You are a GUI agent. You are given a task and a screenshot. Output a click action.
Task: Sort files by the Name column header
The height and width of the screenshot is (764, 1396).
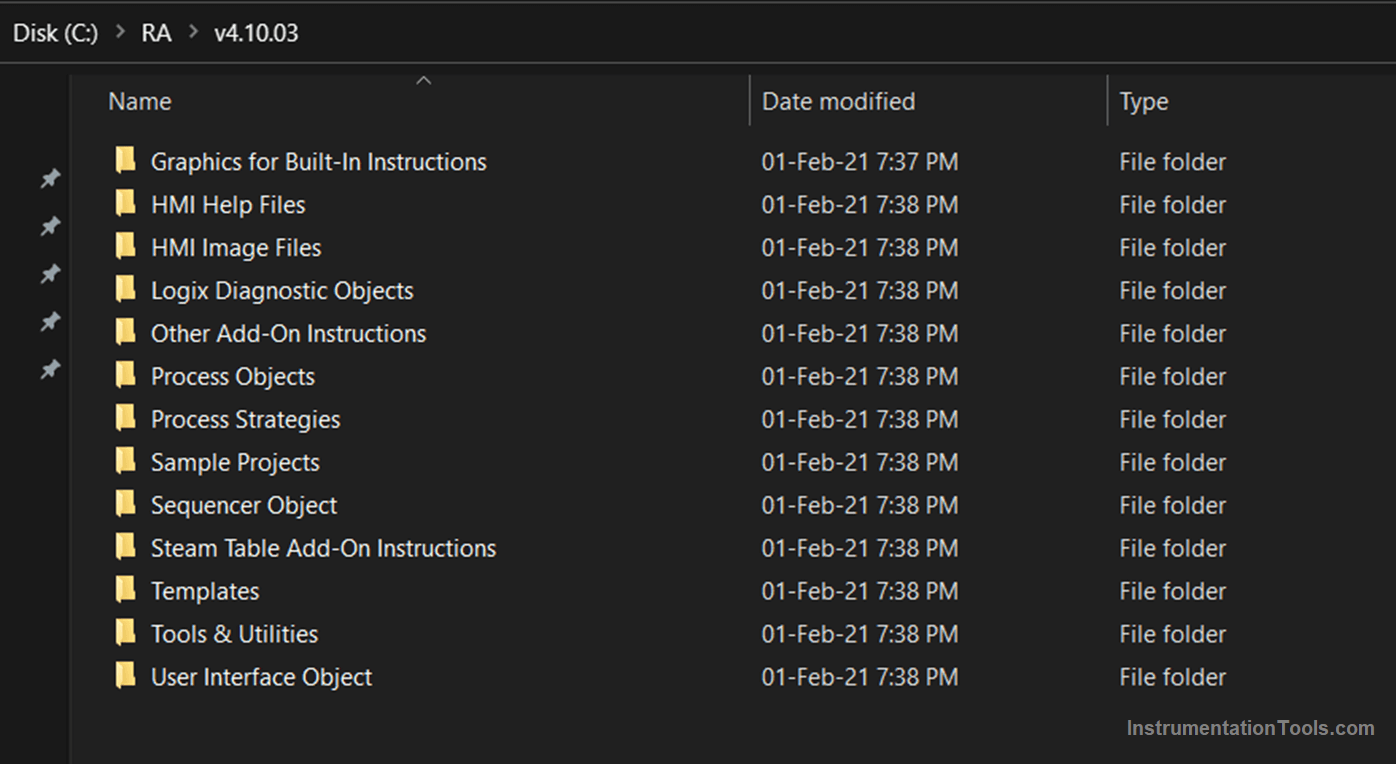point(140,102)
